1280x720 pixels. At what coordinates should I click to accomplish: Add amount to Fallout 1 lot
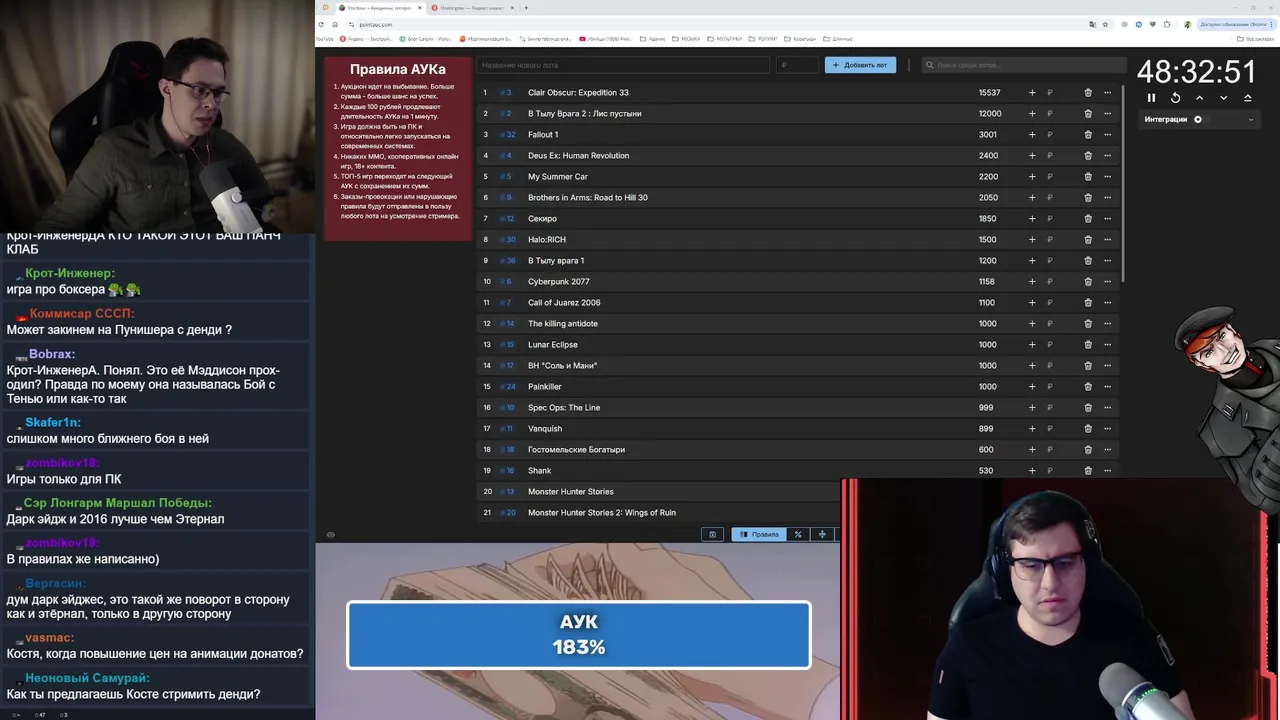click(1032, 135)
